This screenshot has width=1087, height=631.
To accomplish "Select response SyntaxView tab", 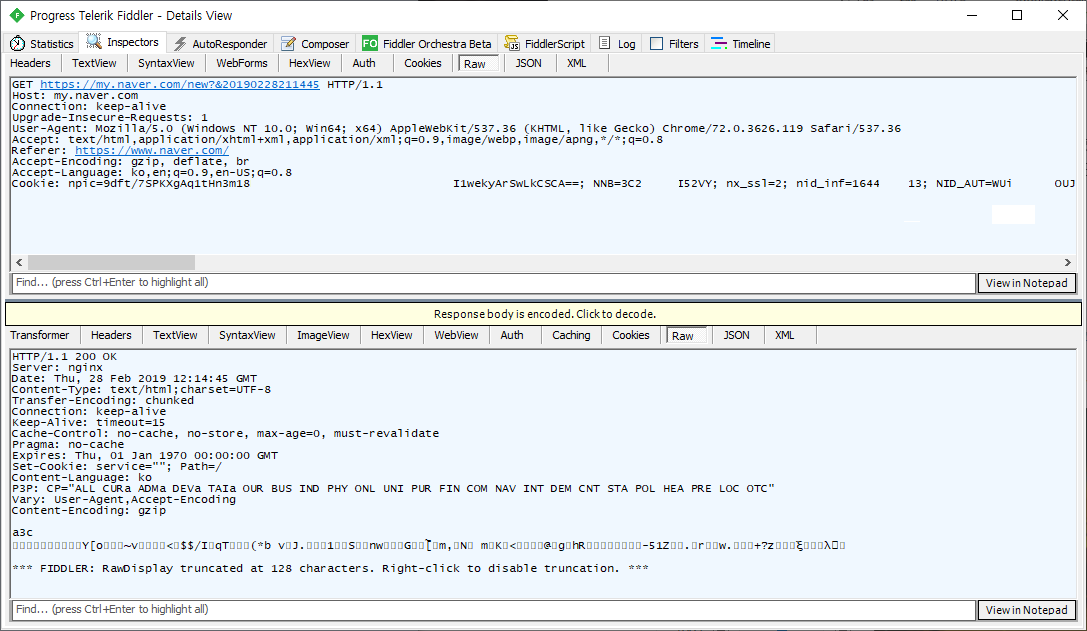I will point(247,335).
